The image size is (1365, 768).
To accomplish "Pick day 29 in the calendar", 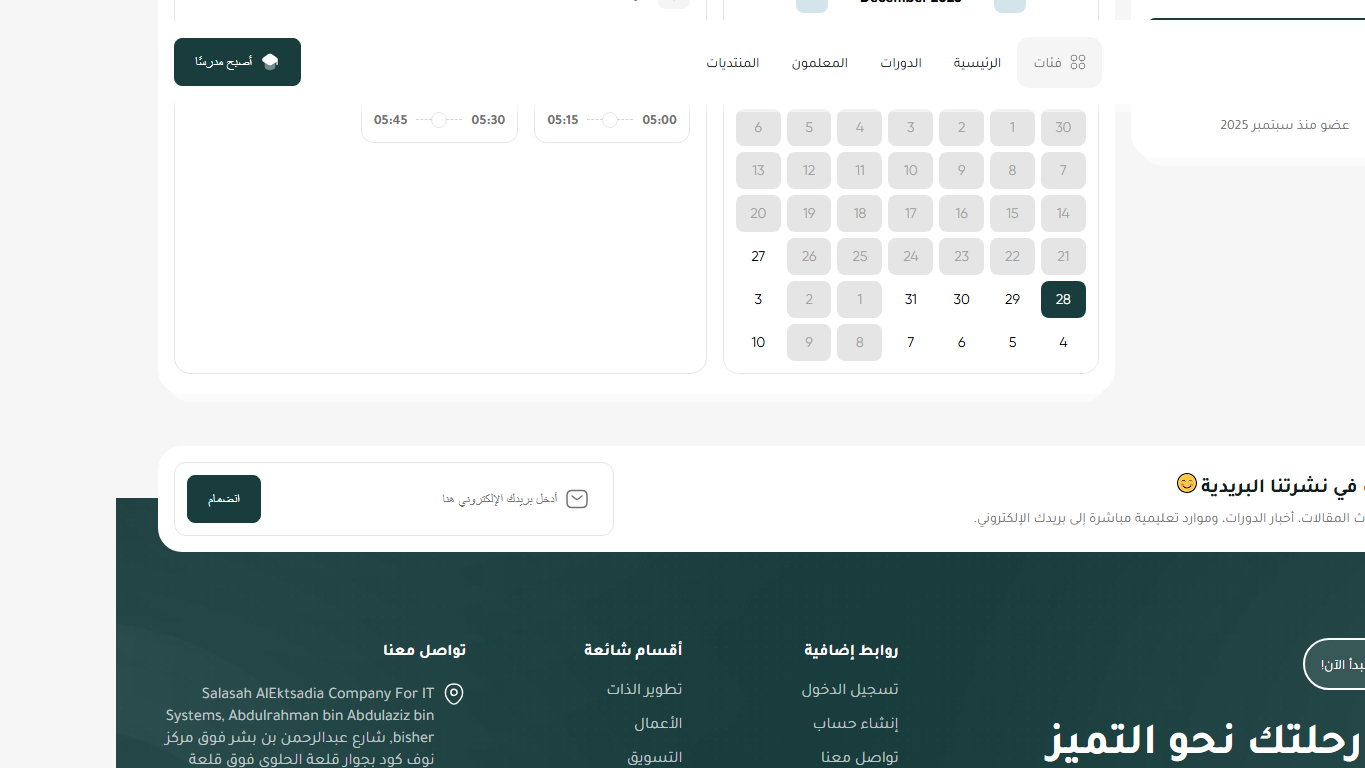I will pos(1012,299).
